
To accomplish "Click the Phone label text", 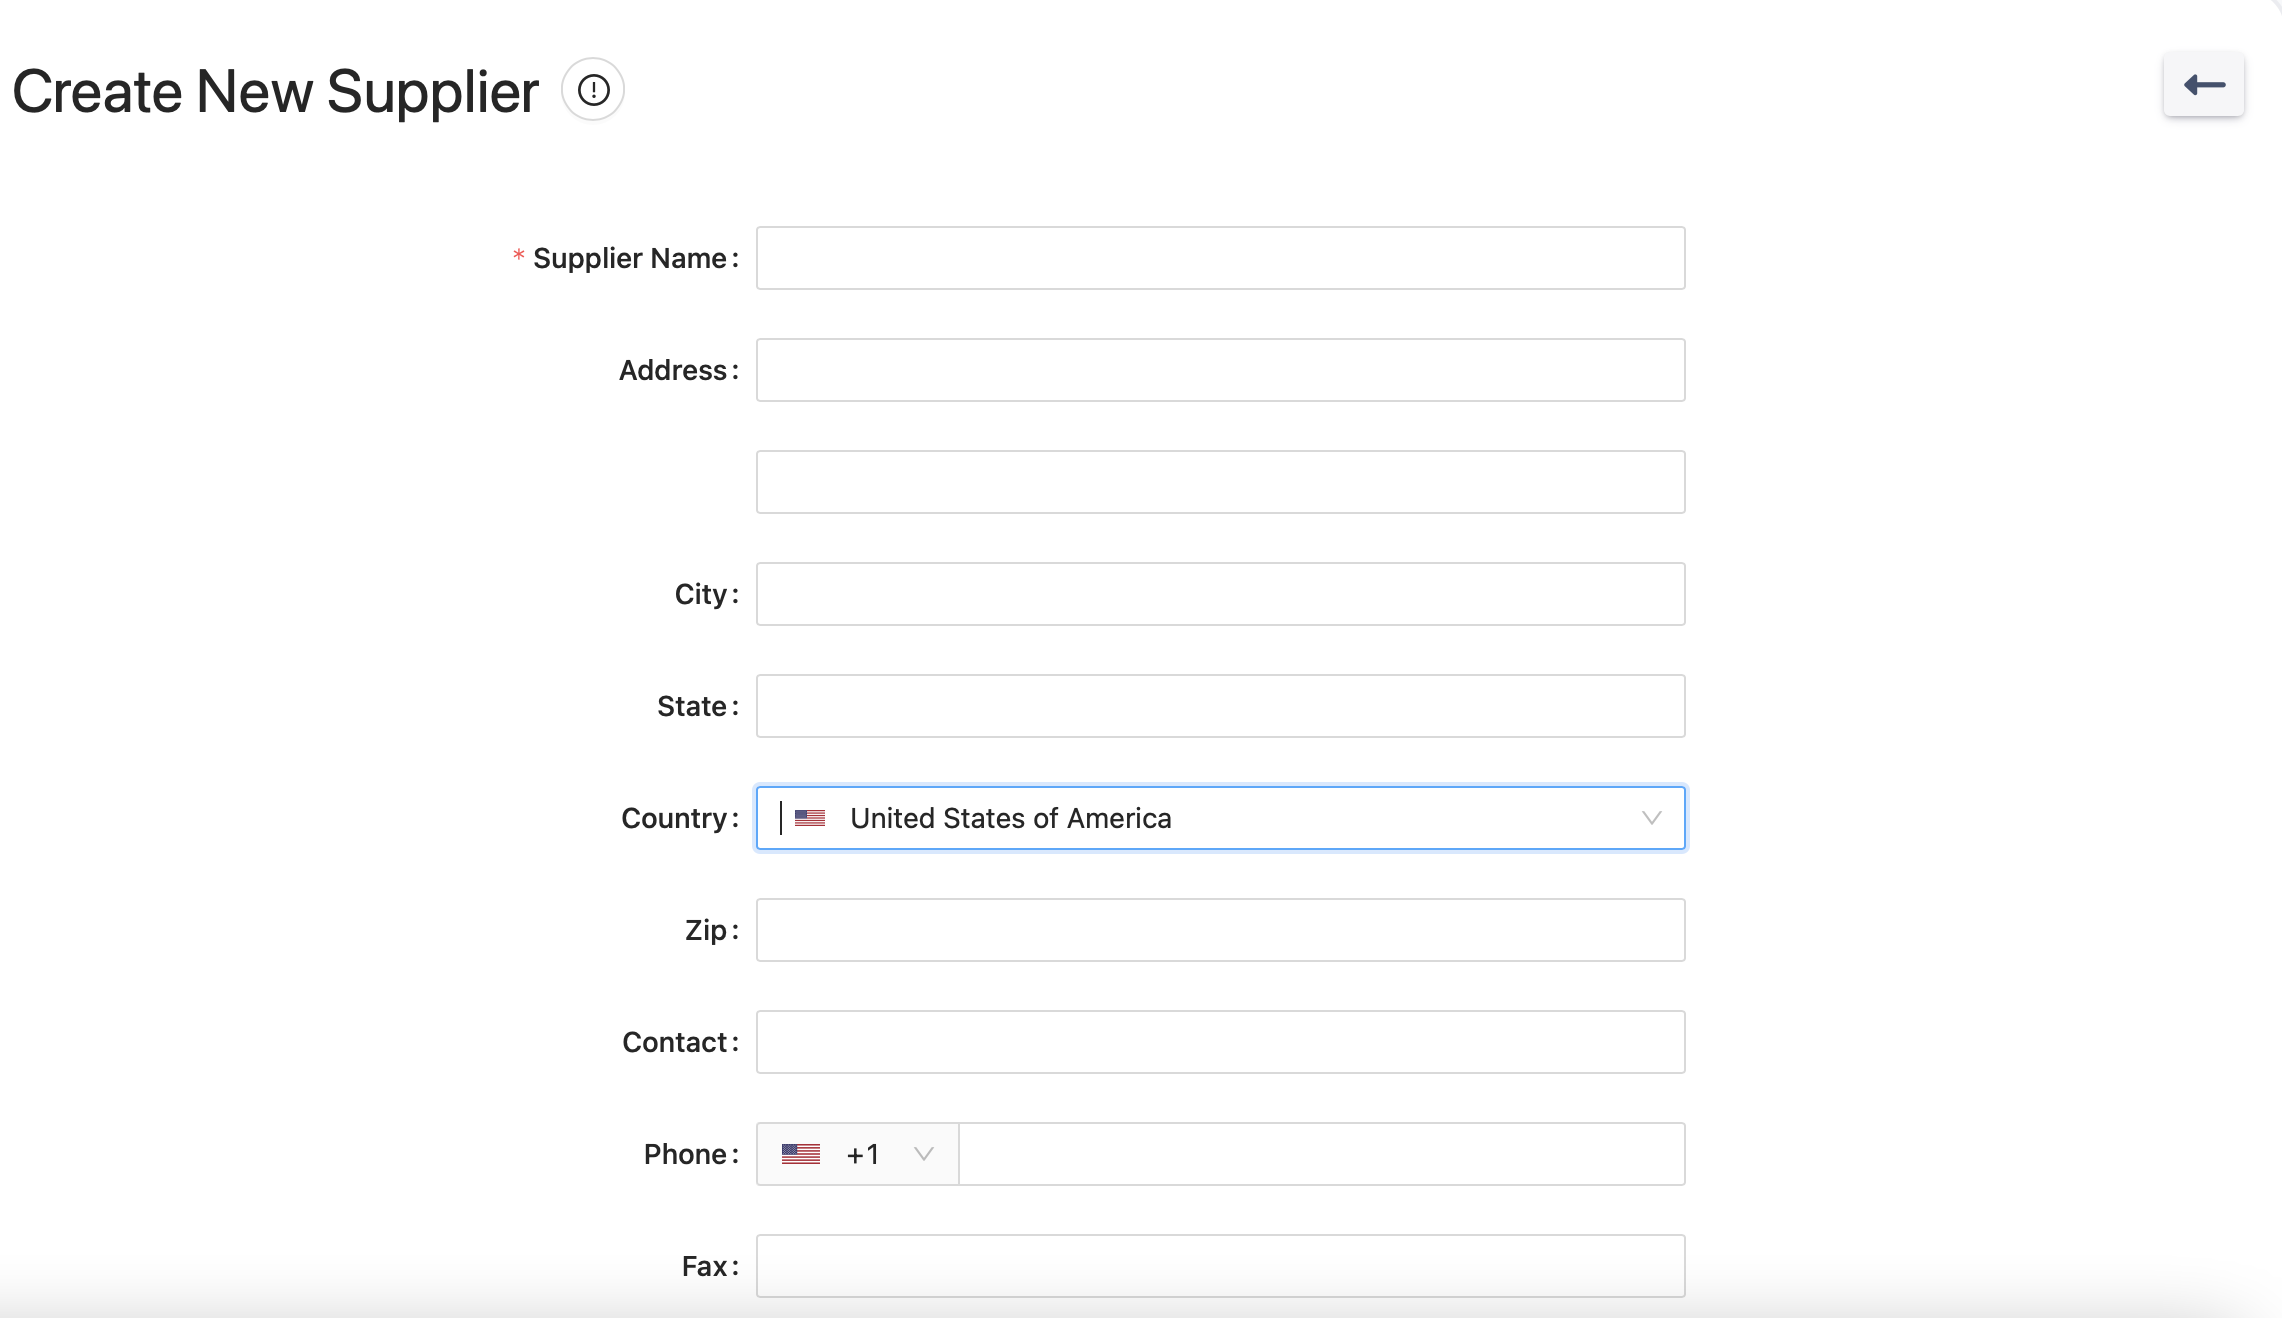I will [x=686, y=1154].
